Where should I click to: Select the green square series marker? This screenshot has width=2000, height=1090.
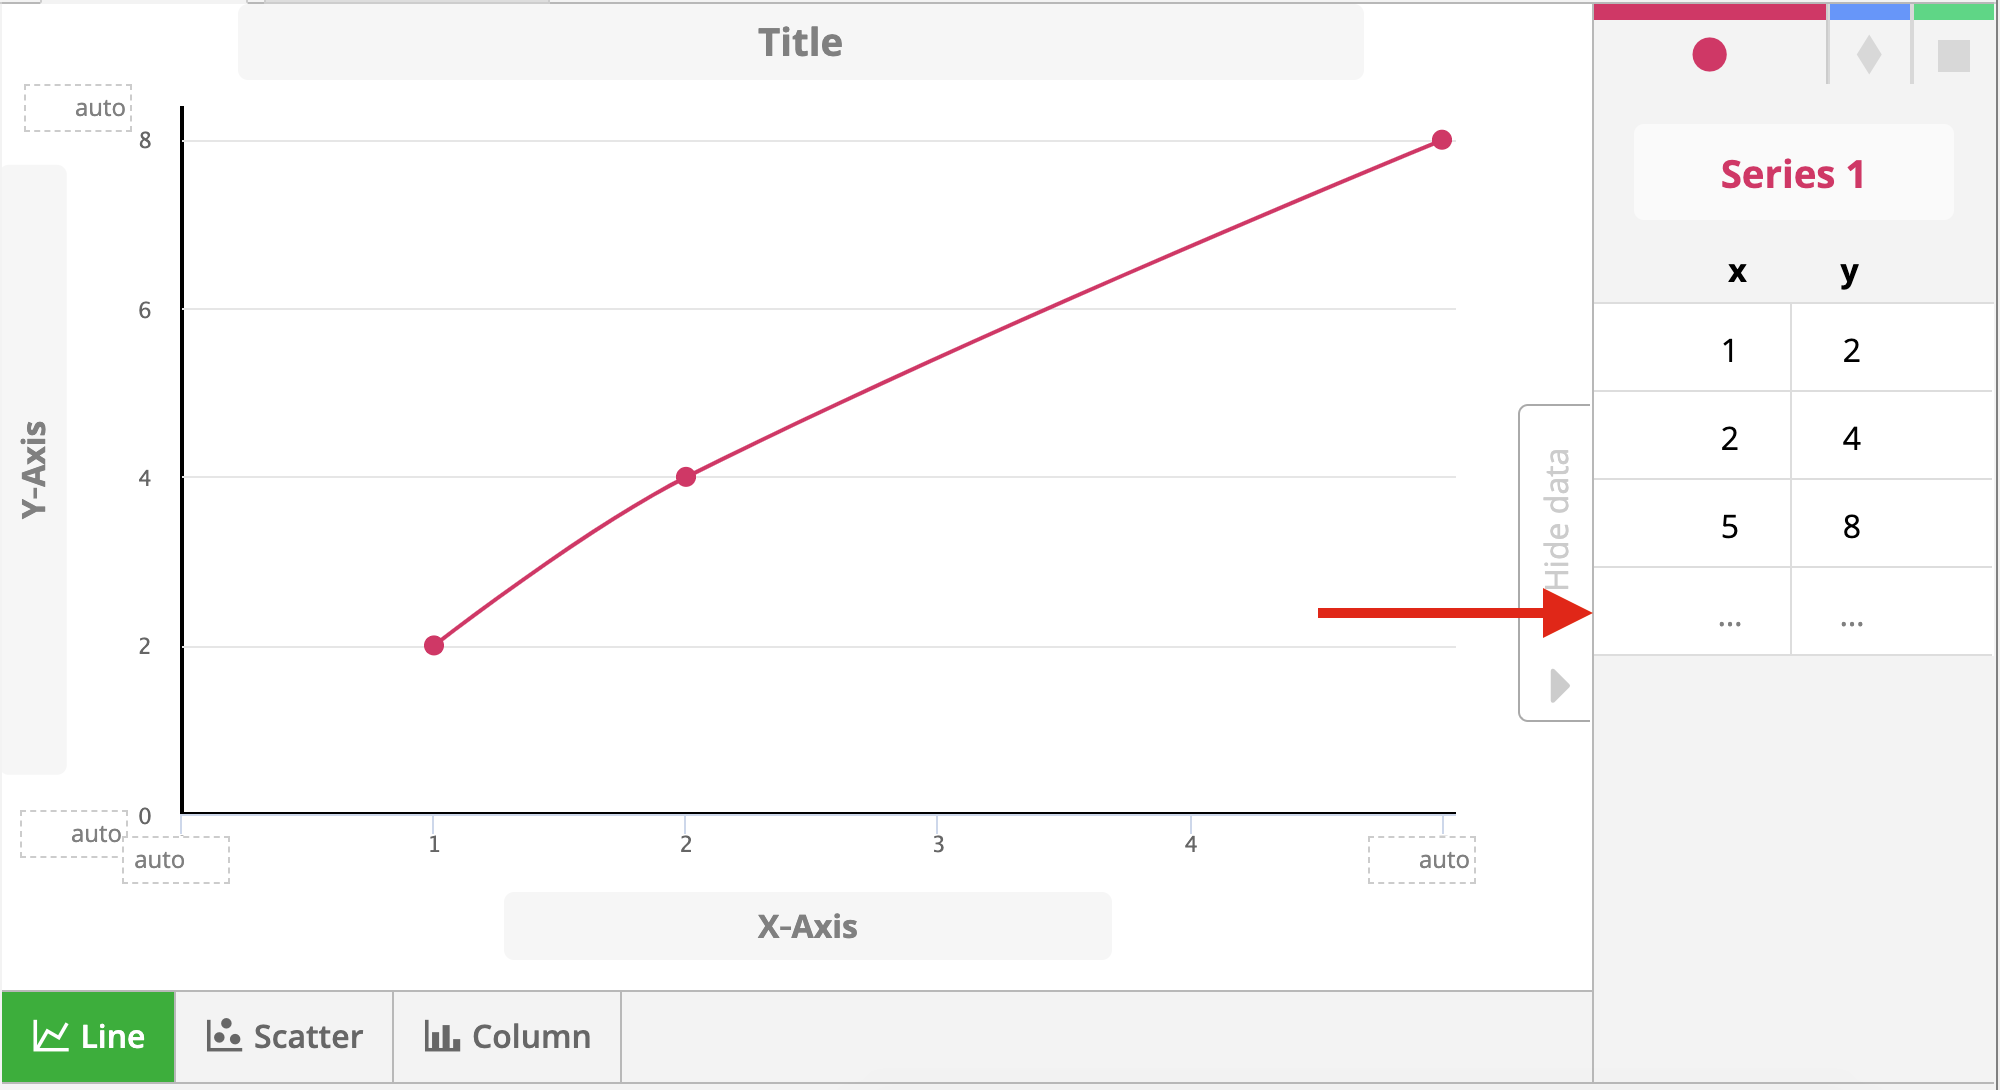pyautogui.click(x=1953, y=56)
